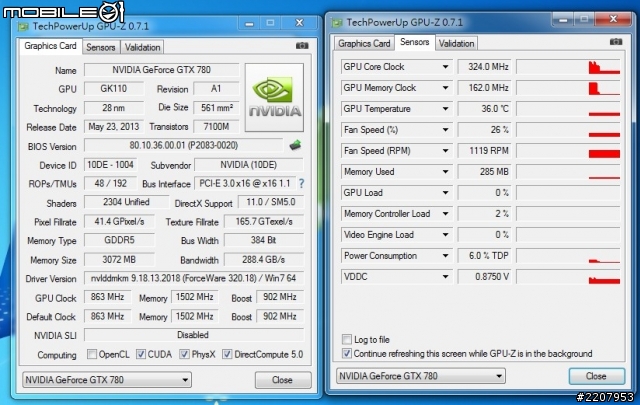Image resolution: width=640 pixels, height=405 pixels.
Task: Open the Video Engine Load dropdown
Action: pyautogui.click(x=445, y=235)
